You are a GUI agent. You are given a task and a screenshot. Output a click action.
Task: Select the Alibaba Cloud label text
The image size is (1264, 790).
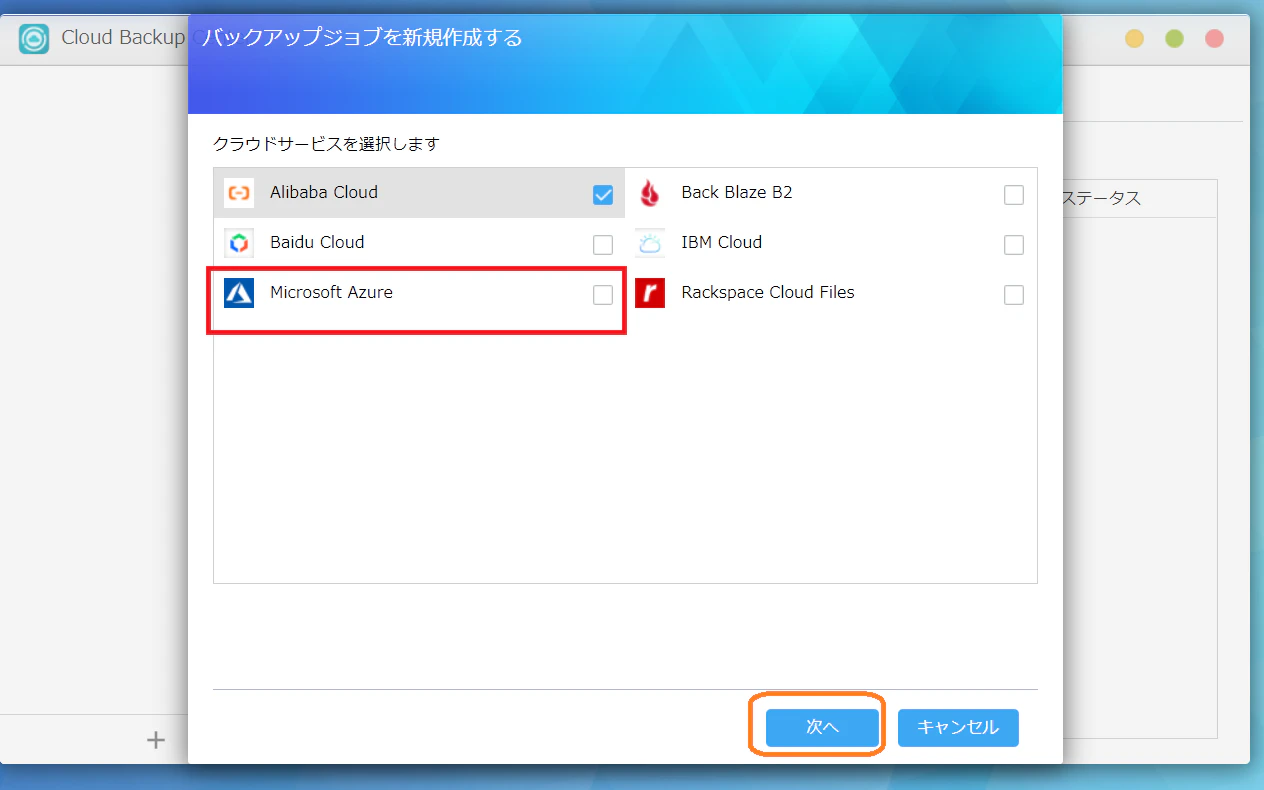coord(324,192)
